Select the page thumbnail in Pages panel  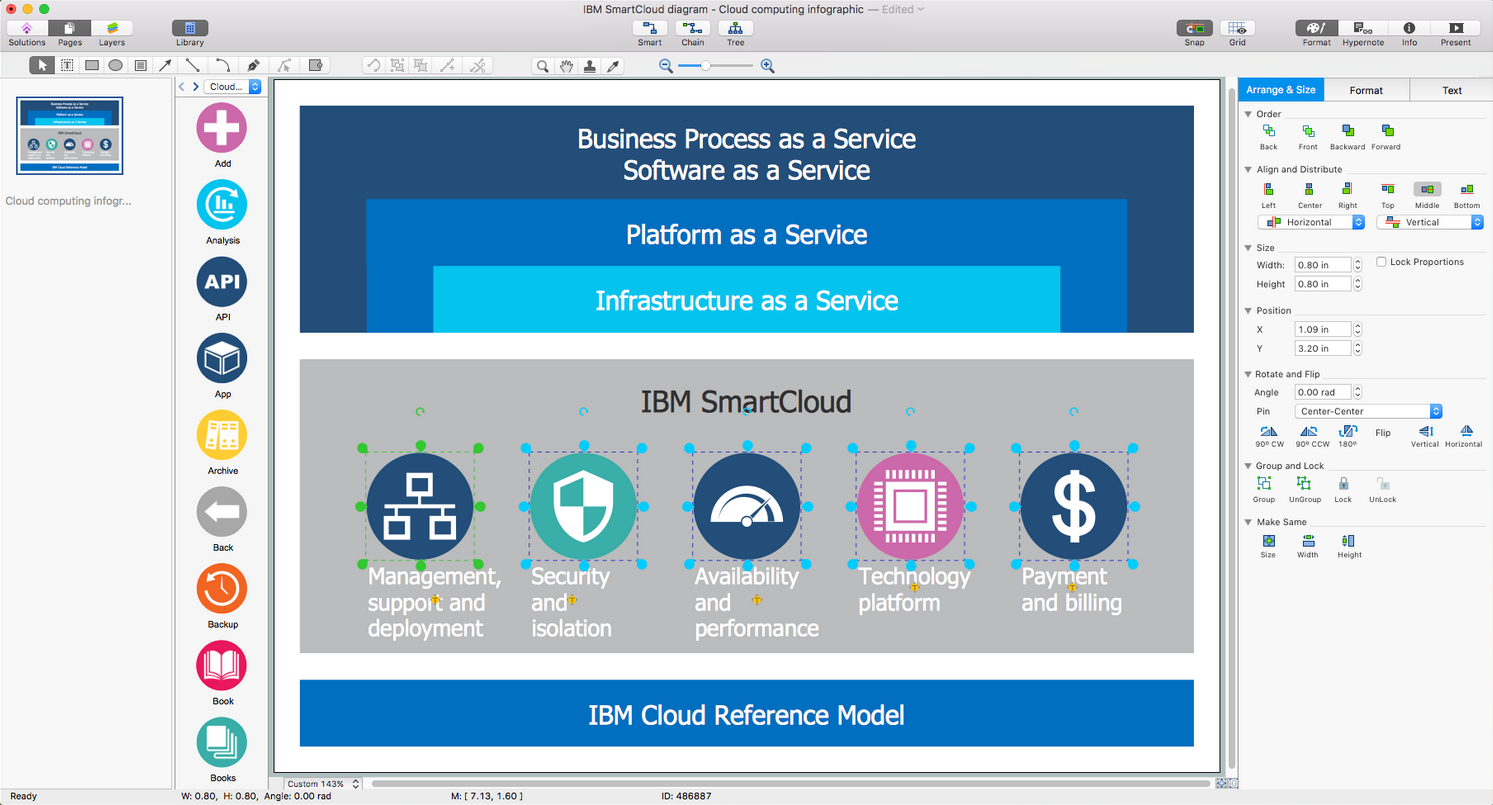[70, 136]
